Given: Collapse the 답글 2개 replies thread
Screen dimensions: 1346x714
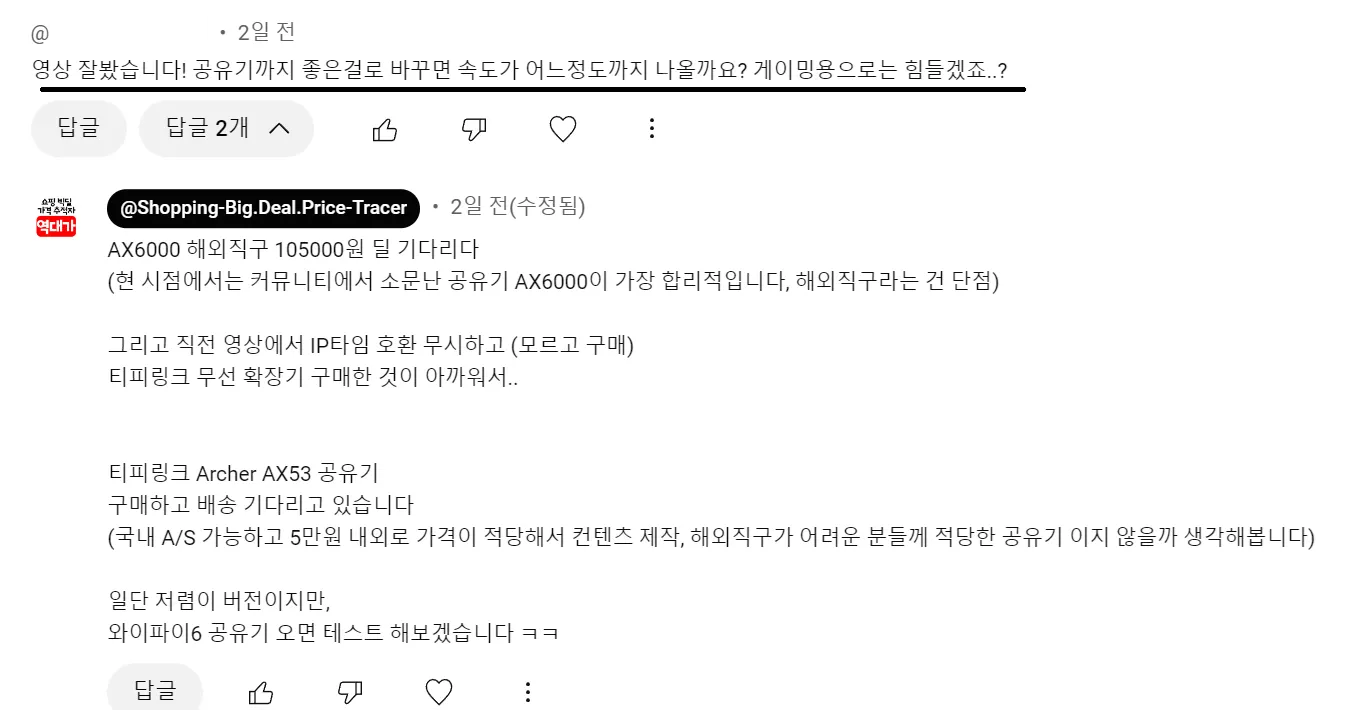Looking at the screenshot, I should (x=226, y=128).
